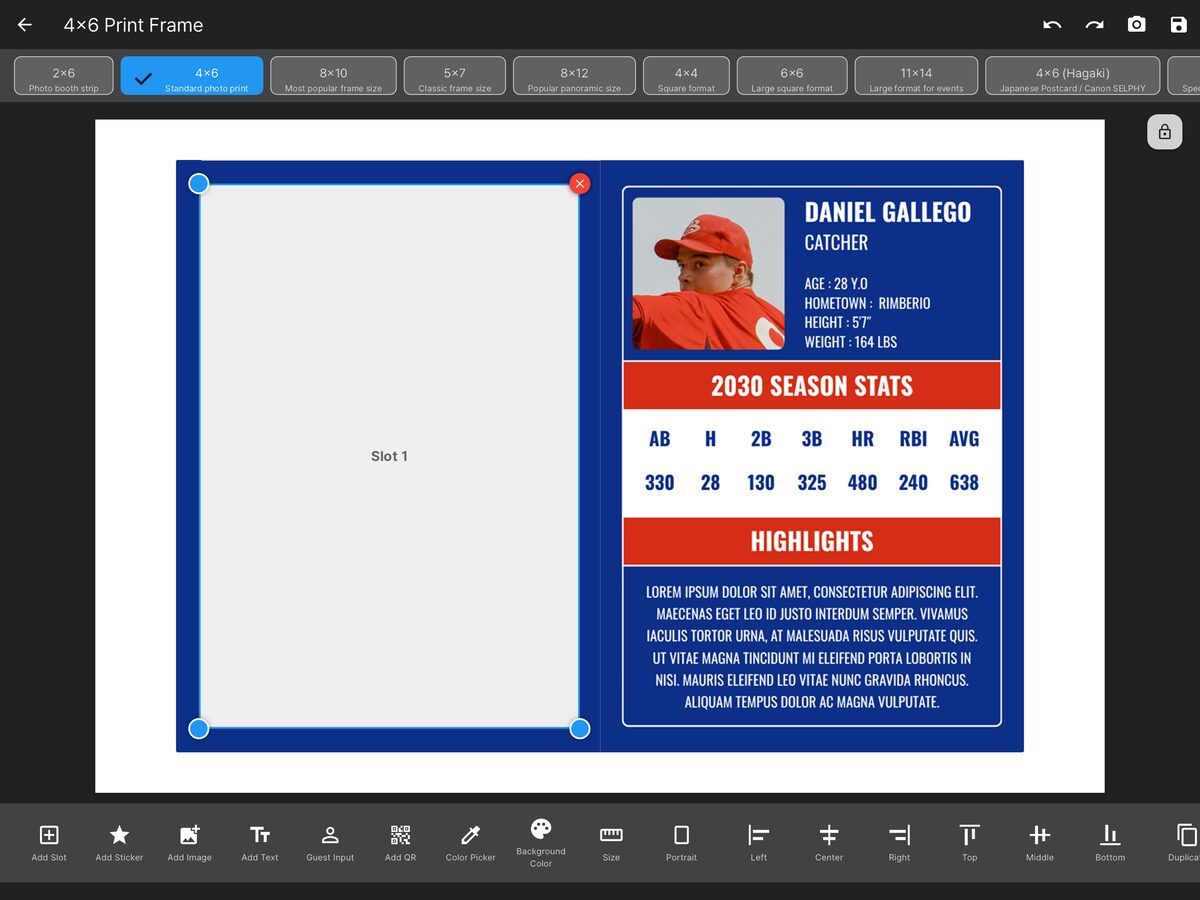Image resolution: width=1200 pixels, height=900 pixels.
Task: Delete Slot 1 with red X handle
Action: pyautogui.click(x=580, y=184)
